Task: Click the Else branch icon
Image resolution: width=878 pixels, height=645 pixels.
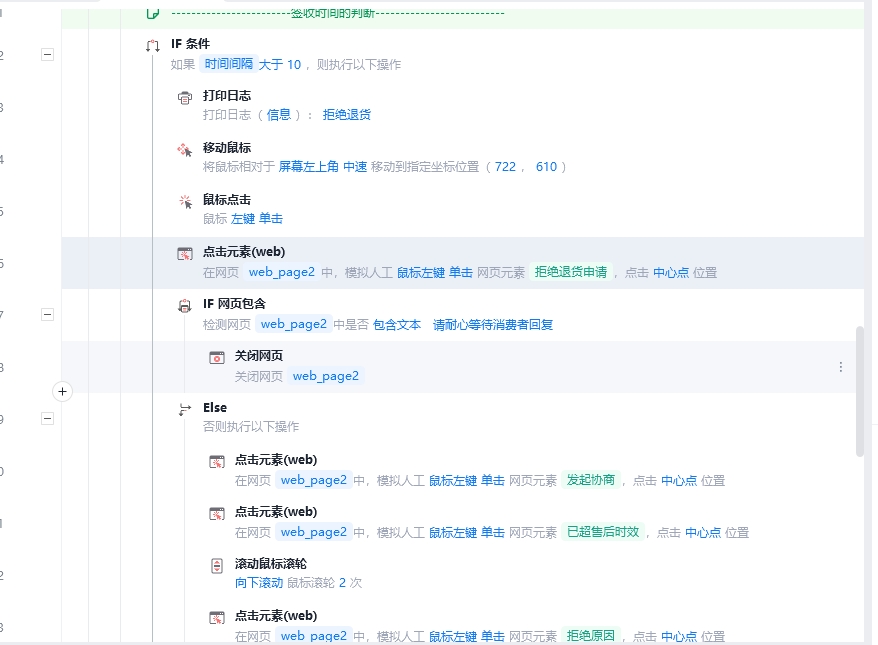Action: (184, 410)
